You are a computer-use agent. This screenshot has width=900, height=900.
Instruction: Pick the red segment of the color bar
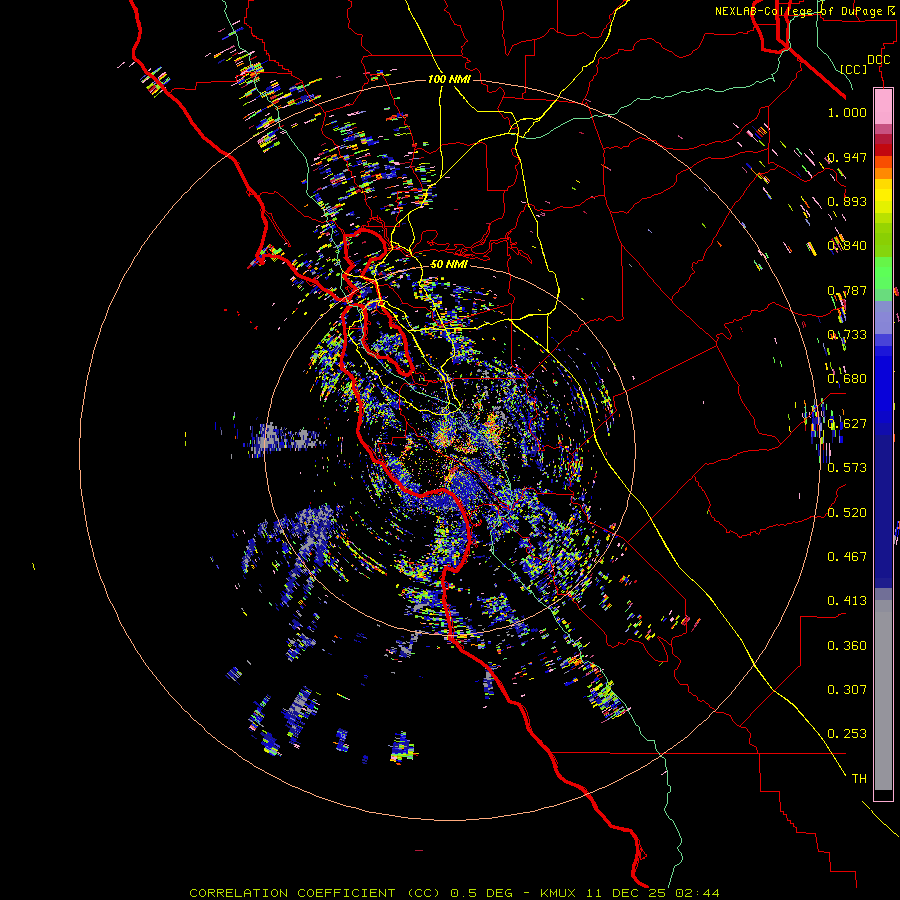point(883,149)
